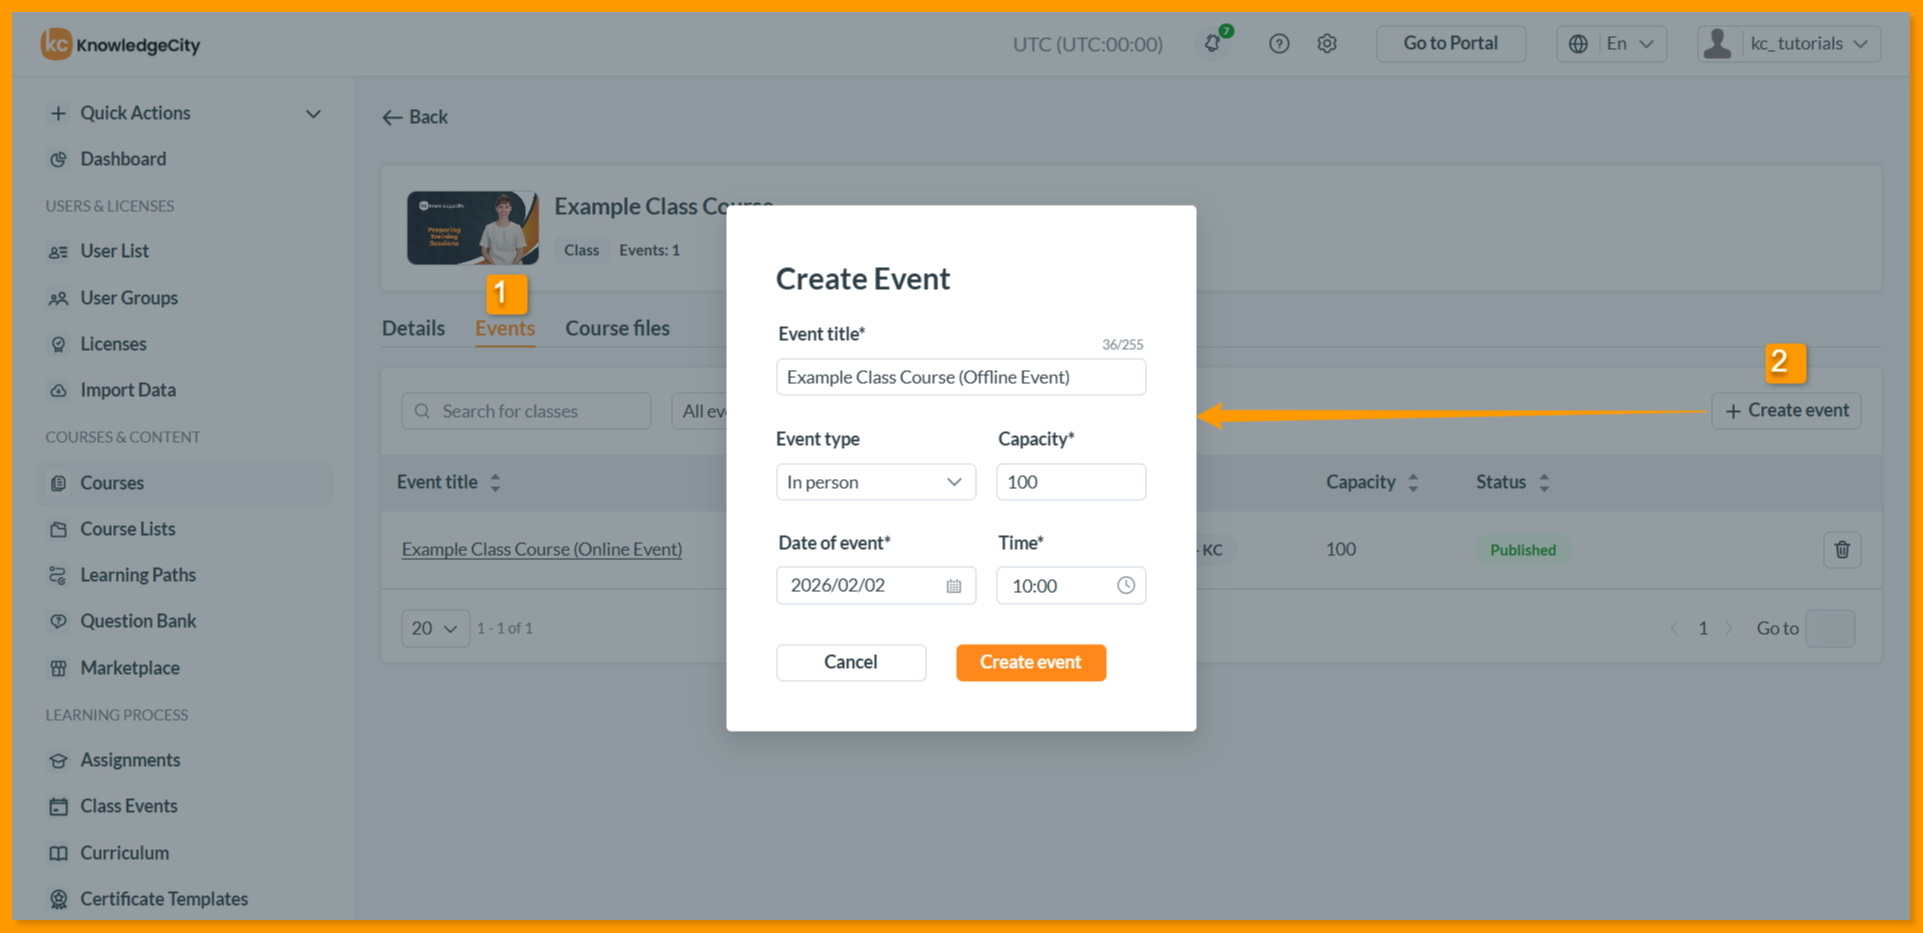Screen dimensions: 1923x933
Task: Select the Events tab
Action: coord(505,328)
